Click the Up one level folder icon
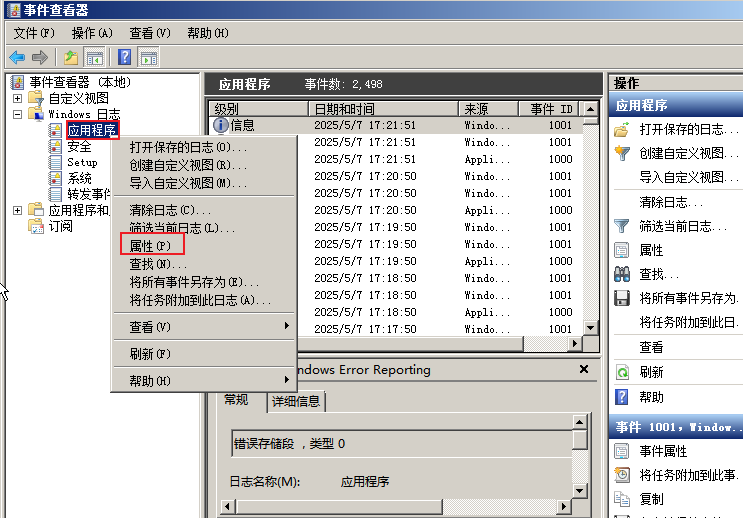Image resolution: width=743 pixels, height=518 pixels. 71,58
